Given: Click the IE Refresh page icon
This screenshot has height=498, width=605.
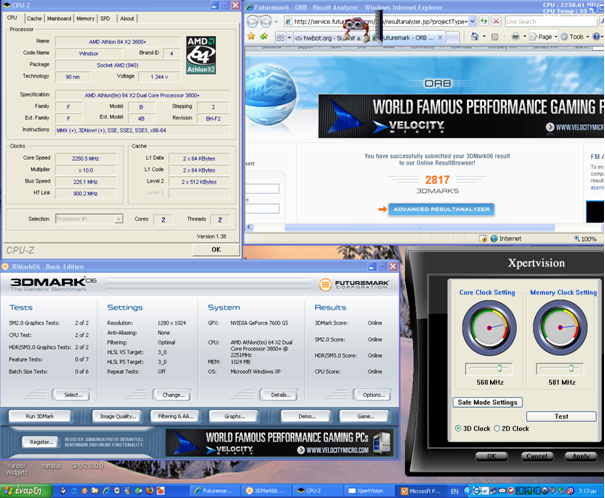Looking at the screenshot, I should [x=484, y=21].
